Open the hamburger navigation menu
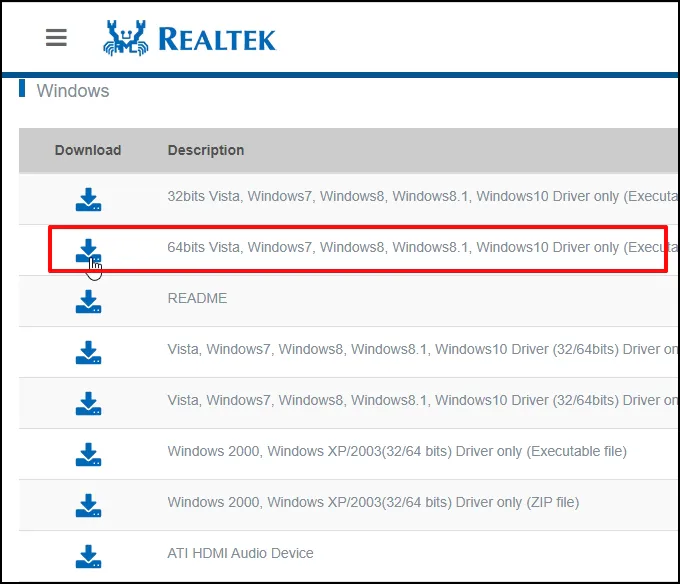 click(x=56, y=37)
